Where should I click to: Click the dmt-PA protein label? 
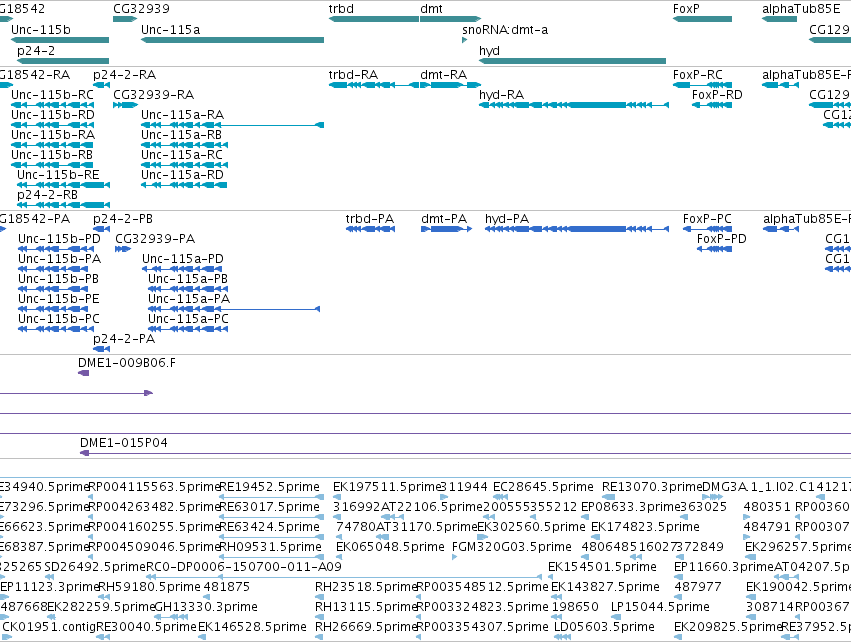point(444,219)
